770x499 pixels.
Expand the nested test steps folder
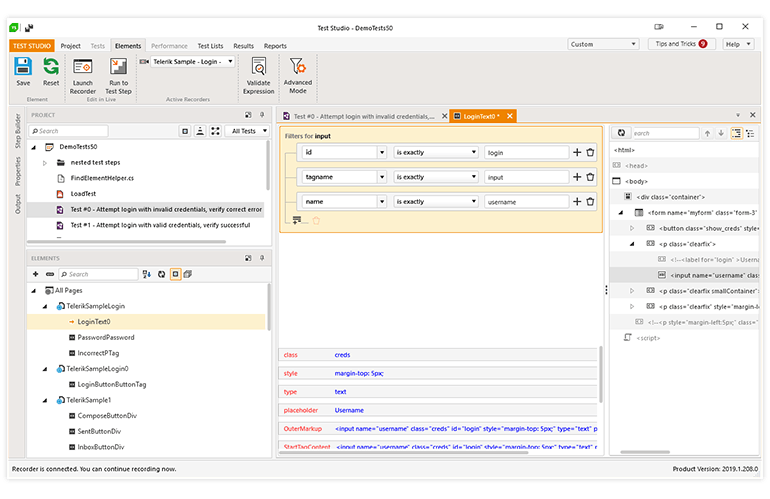pos(45,163)
